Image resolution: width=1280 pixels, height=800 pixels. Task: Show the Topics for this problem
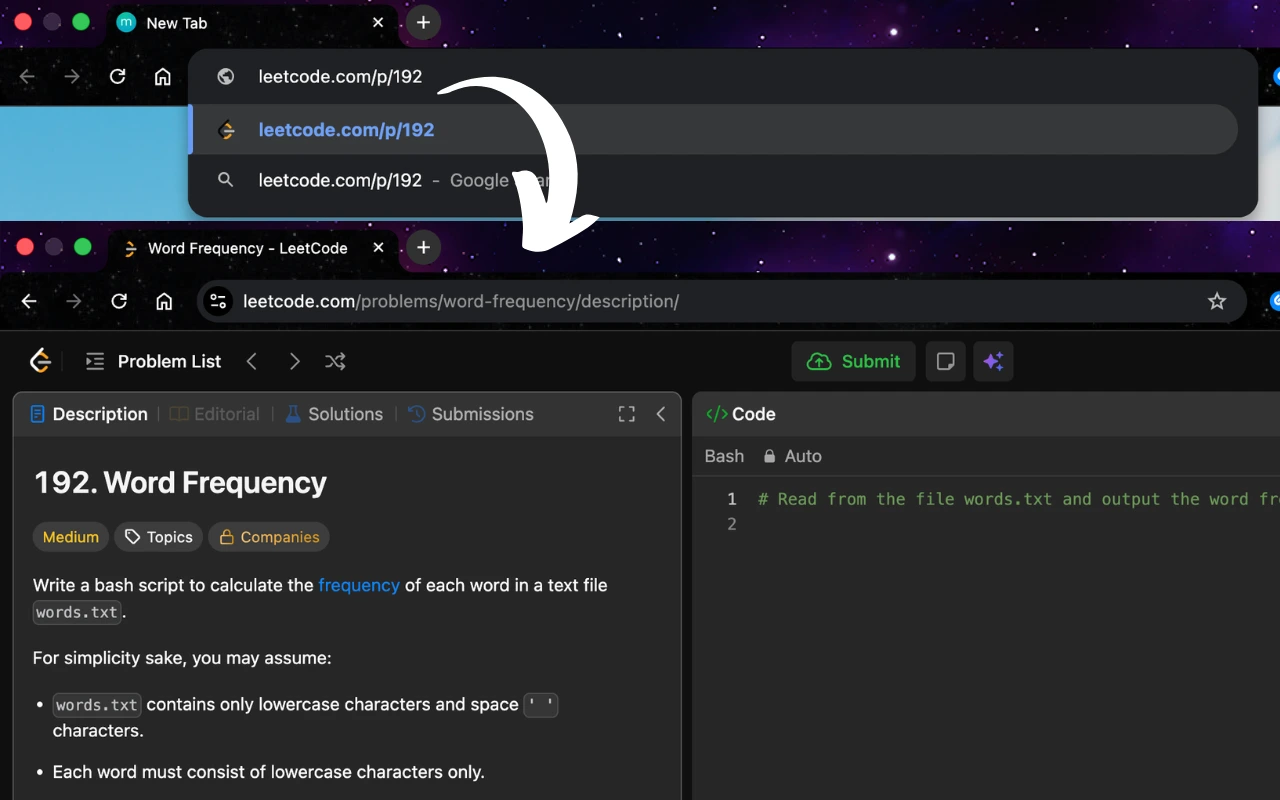[x=159, y=537]
